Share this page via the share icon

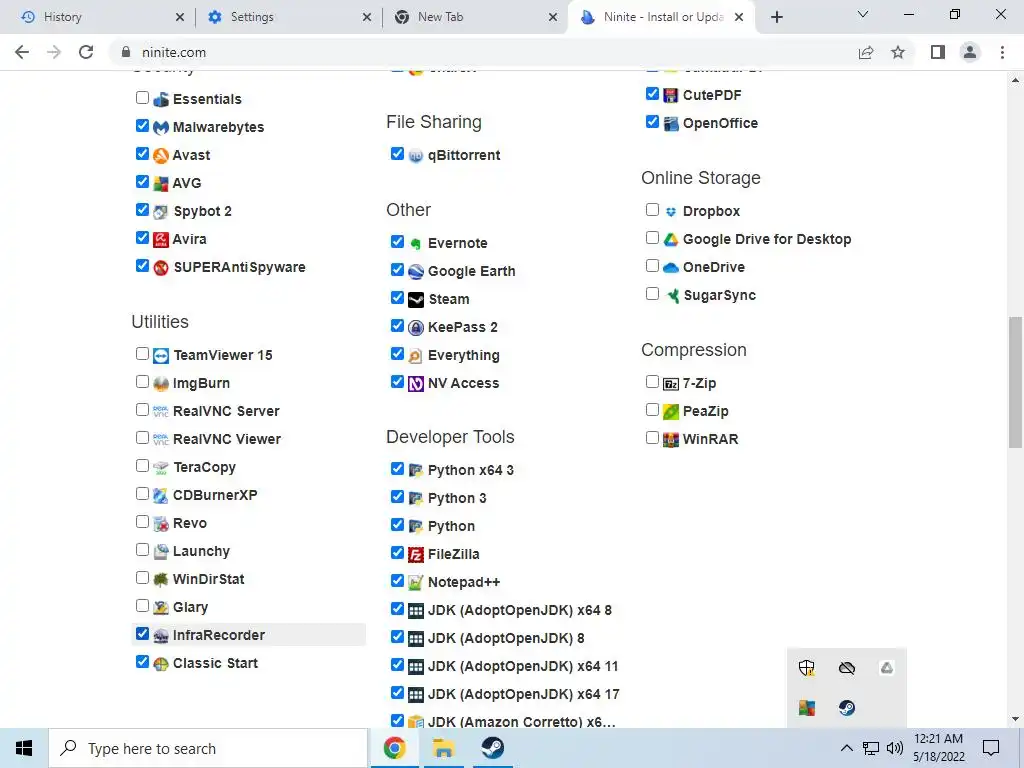point(866,52)
